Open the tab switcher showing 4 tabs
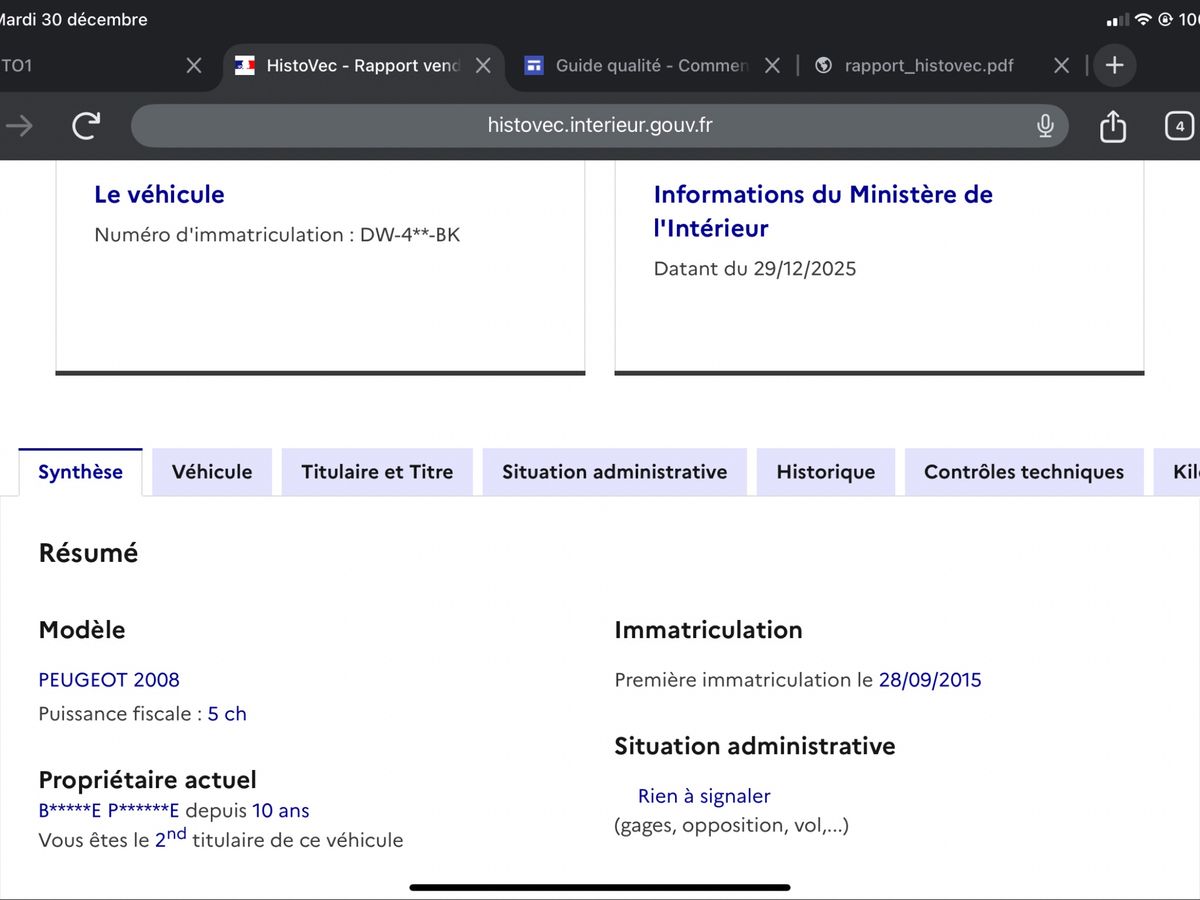This screenshot has height=900, width=1200. 1180,126
